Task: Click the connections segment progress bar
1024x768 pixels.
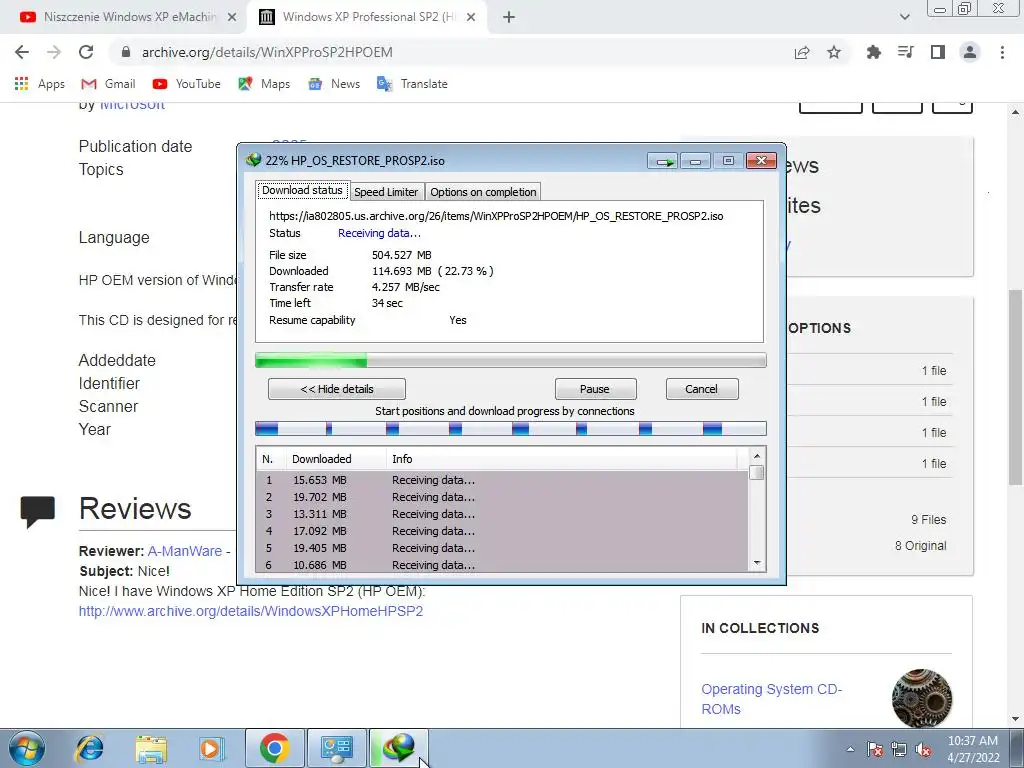Action: [x=511, y=429]
